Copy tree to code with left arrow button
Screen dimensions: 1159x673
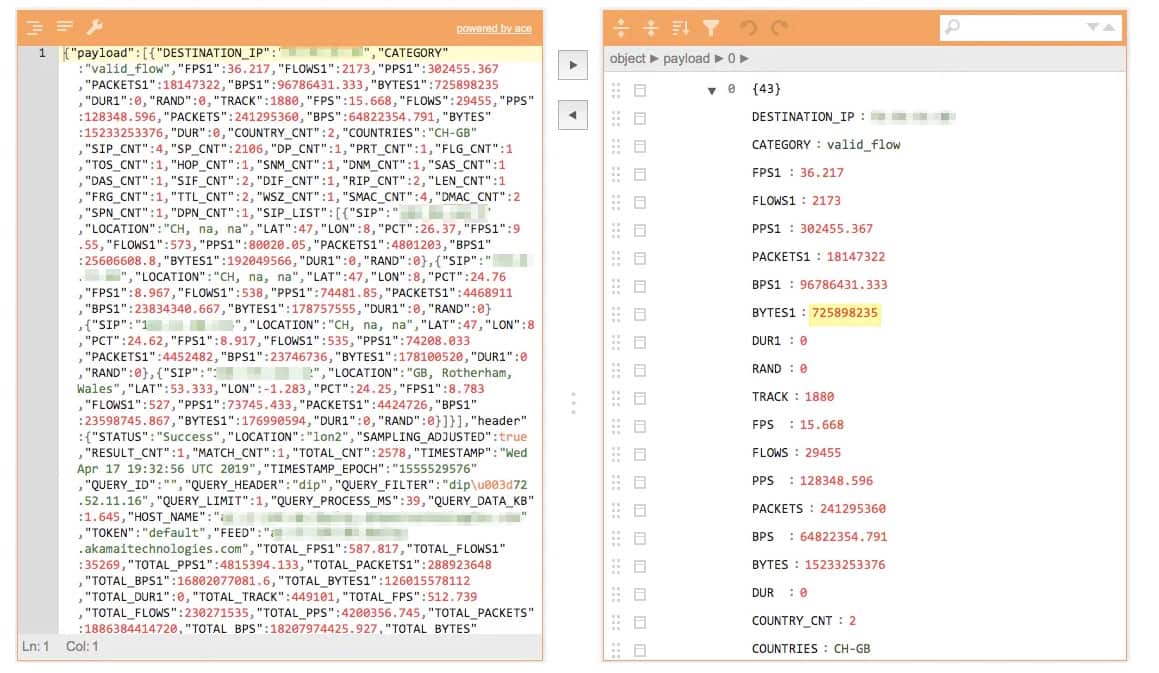pos(572,115)
